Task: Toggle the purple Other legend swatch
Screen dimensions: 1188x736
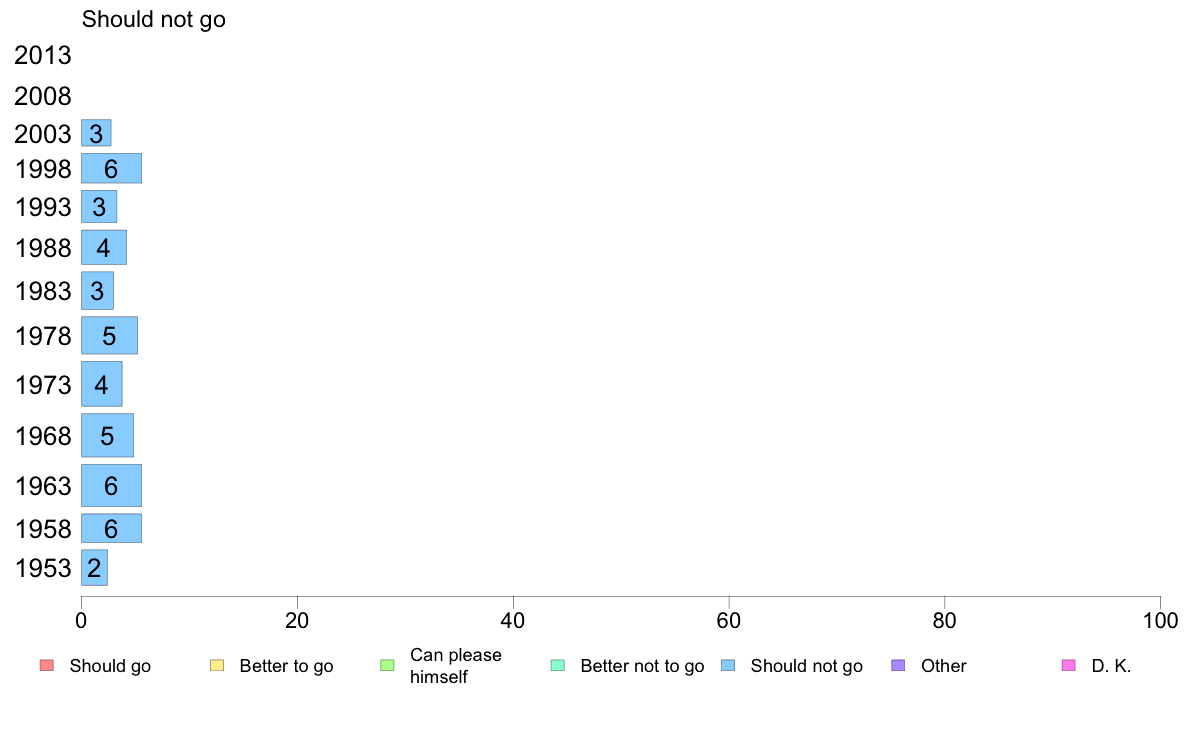Action: click(899, 666)
